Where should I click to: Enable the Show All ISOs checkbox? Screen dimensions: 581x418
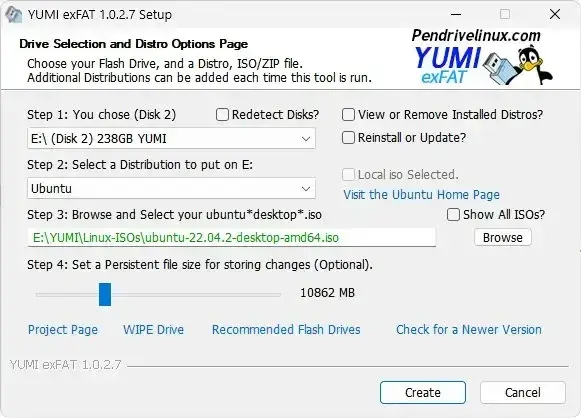coord(453,215)
